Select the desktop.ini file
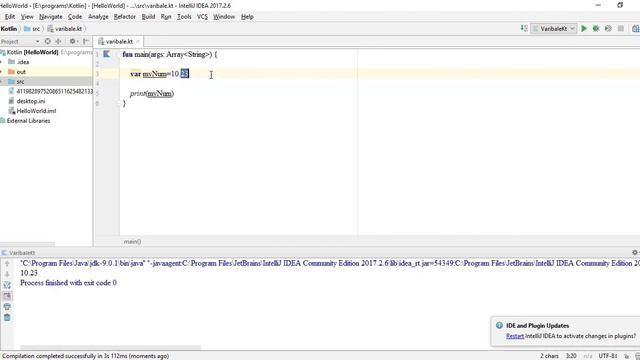This screenshot has height=360, width=640. click(31, 101)
